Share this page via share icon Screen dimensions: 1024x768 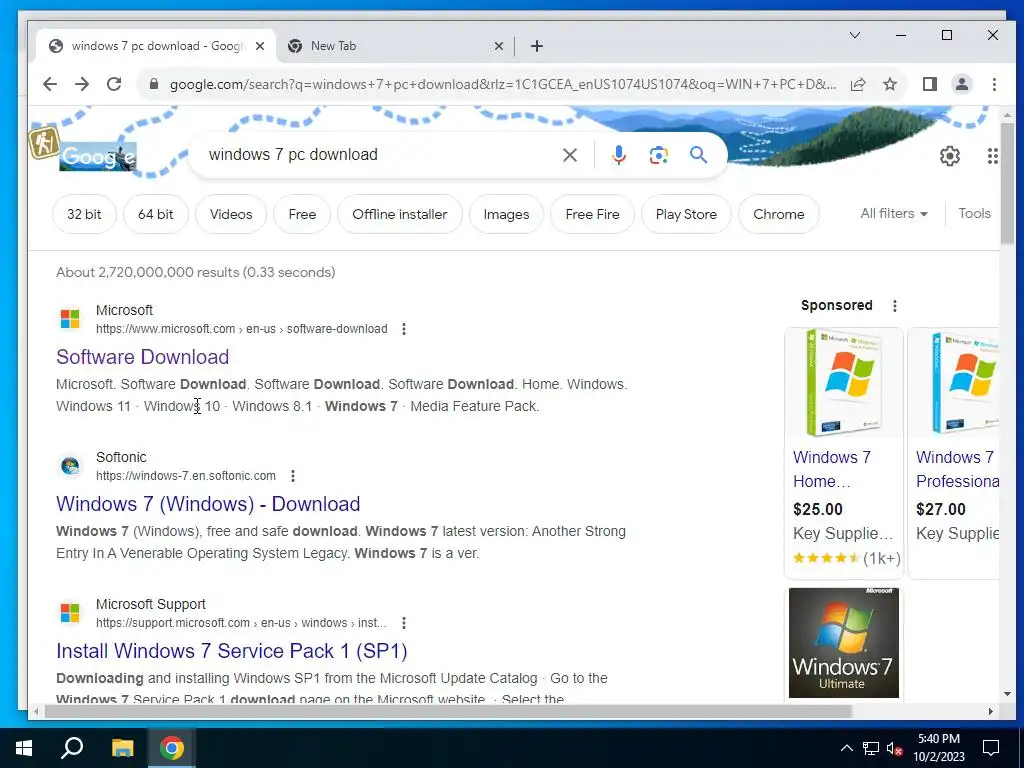click(858, 84)
